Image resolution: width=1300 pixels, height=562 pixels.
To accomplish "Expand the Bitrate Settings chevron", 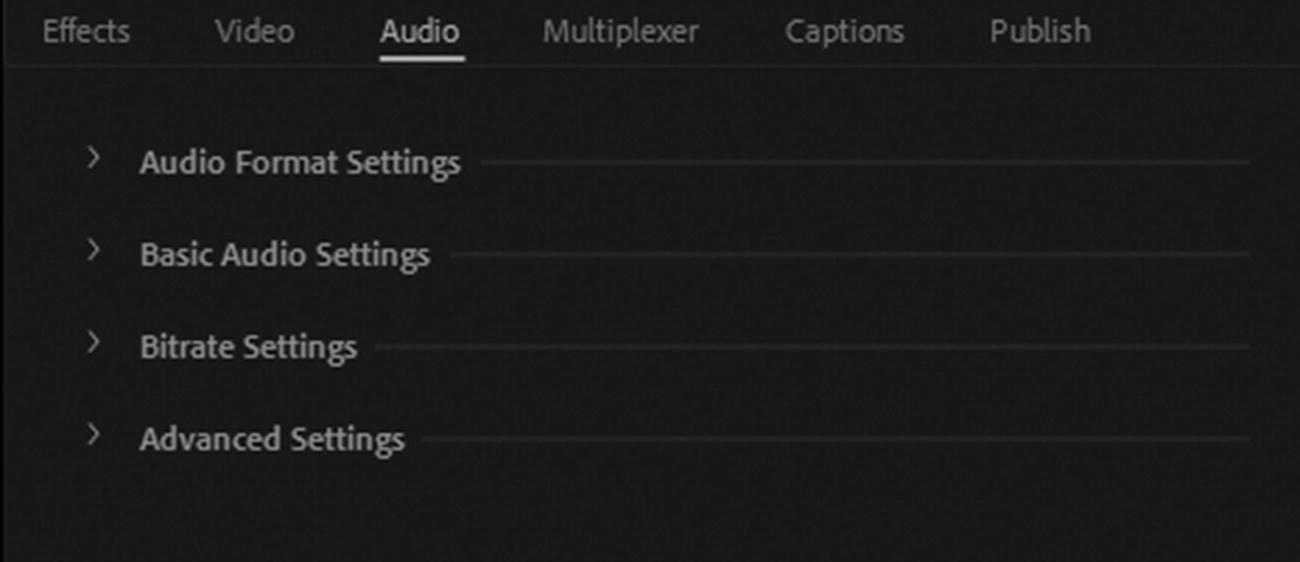I will coord(93,343).
